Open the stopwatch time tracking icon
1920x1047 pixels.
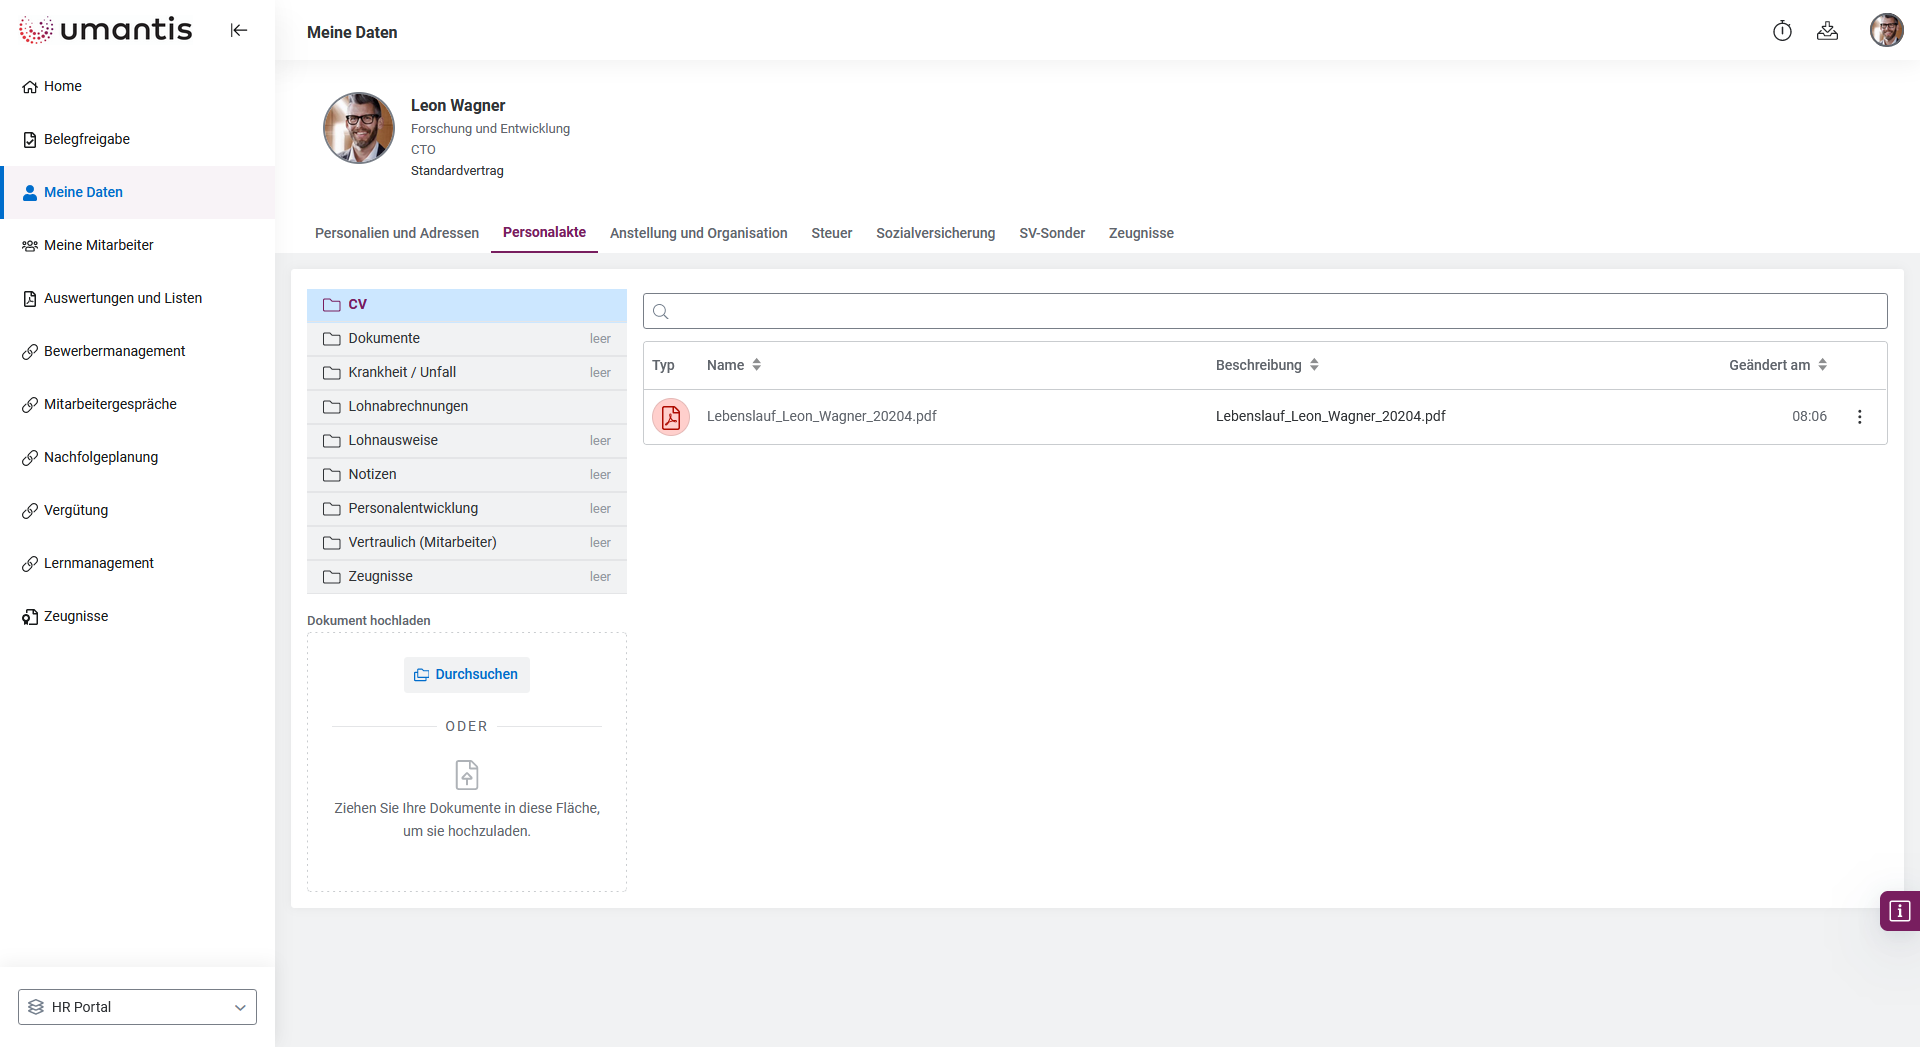[1782, 31]
